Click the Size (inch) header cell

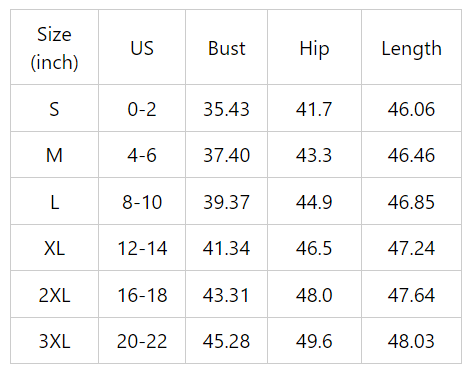pos(54,47)
